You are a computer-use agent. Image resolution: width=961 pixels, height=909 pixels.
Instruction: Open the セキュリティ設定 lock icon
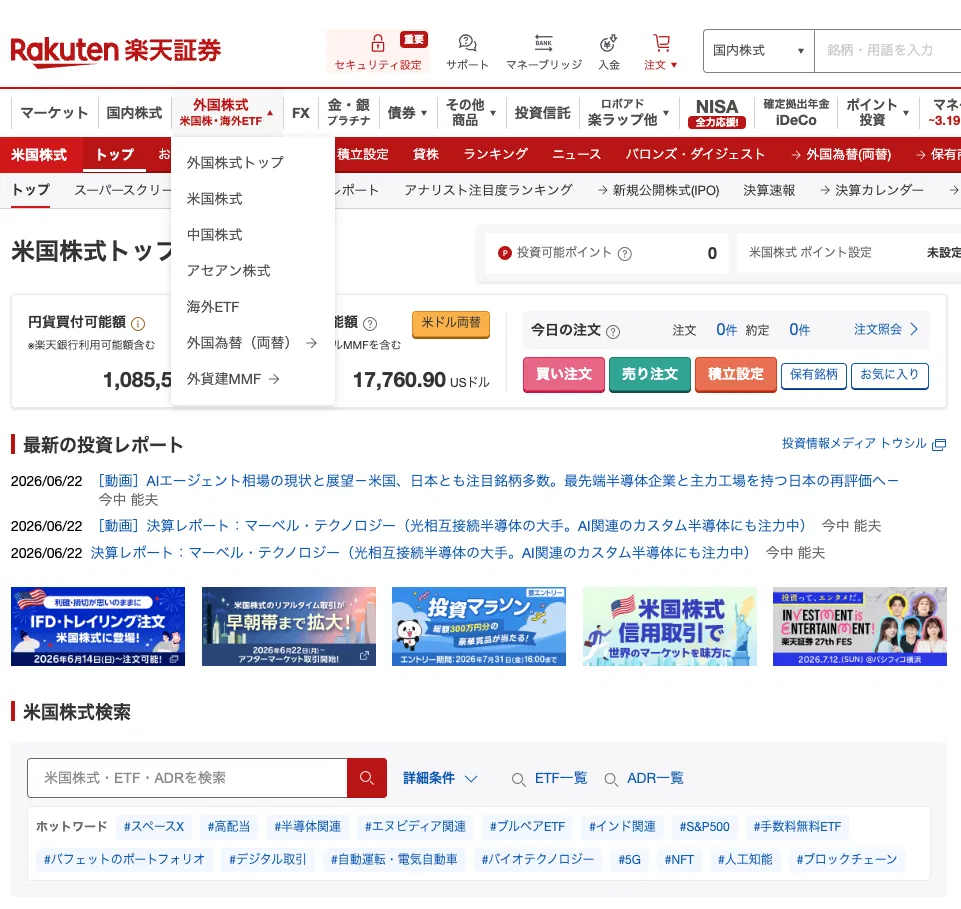pos(378,44)
